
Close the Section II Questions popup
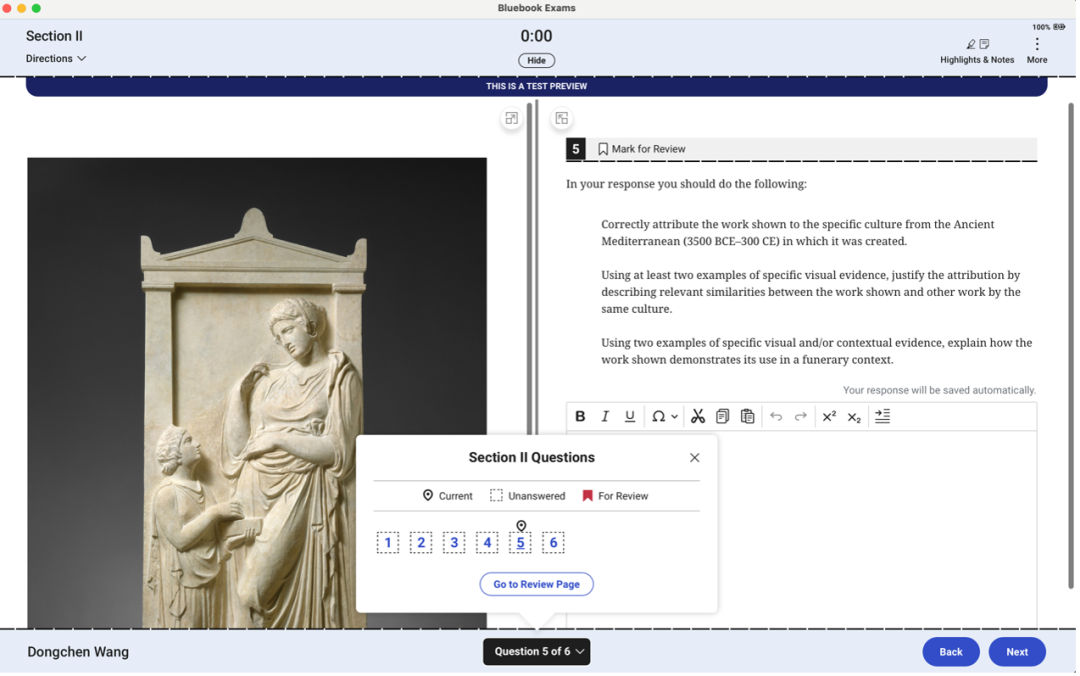[694, 458]
